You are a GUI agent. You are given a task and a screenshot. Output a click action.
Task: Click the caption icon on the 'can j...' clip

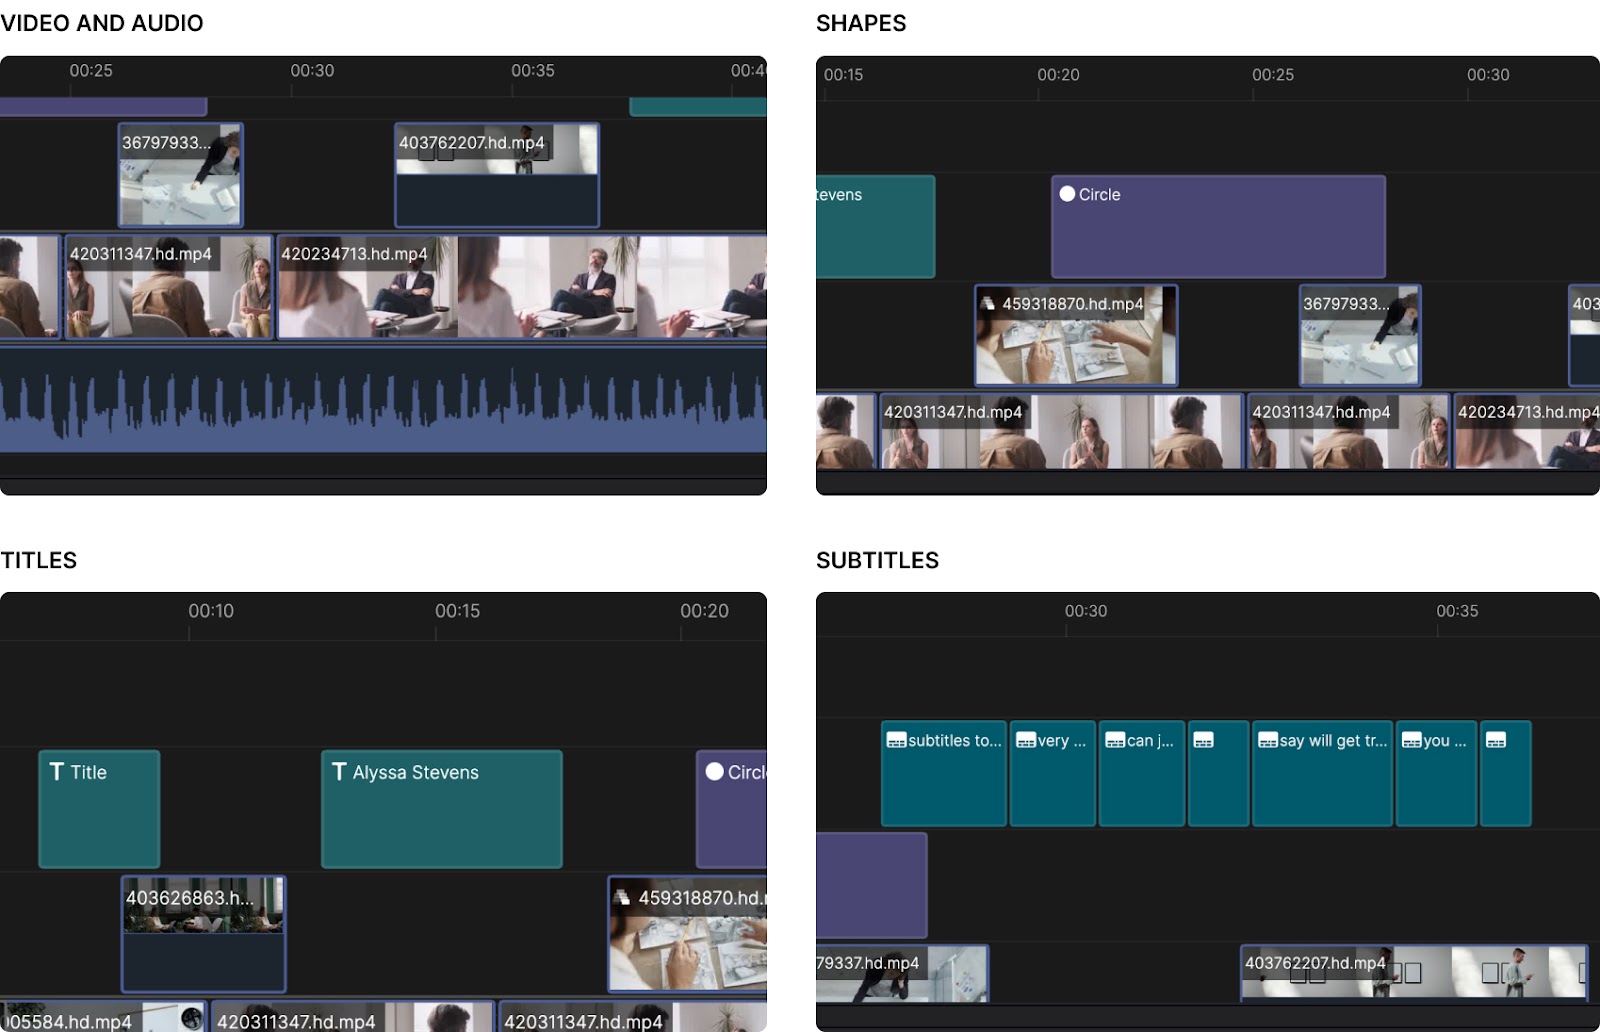coord(1115,741)
